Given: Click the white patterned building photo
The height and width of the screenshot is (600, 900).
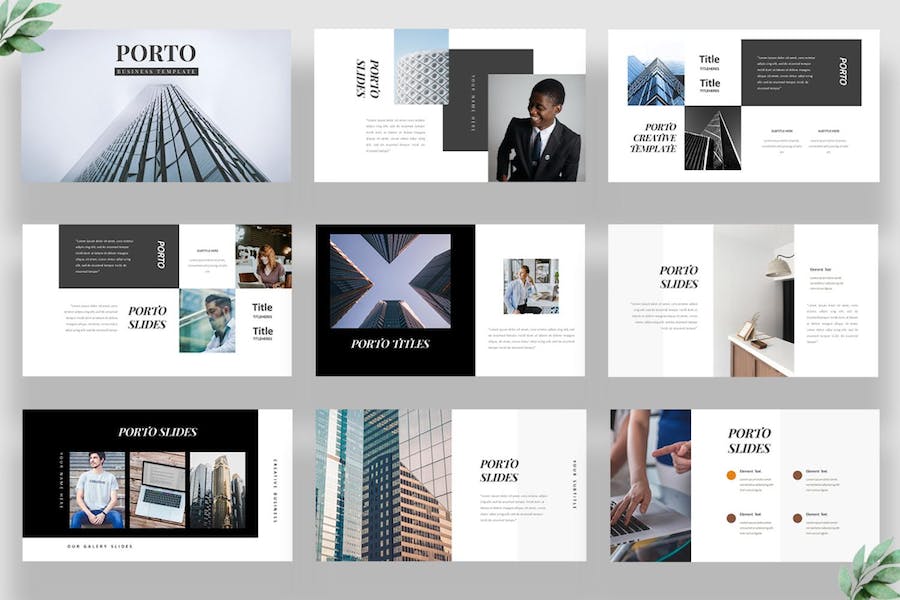Looking at the screenshot, I should [x=421, y=67].
